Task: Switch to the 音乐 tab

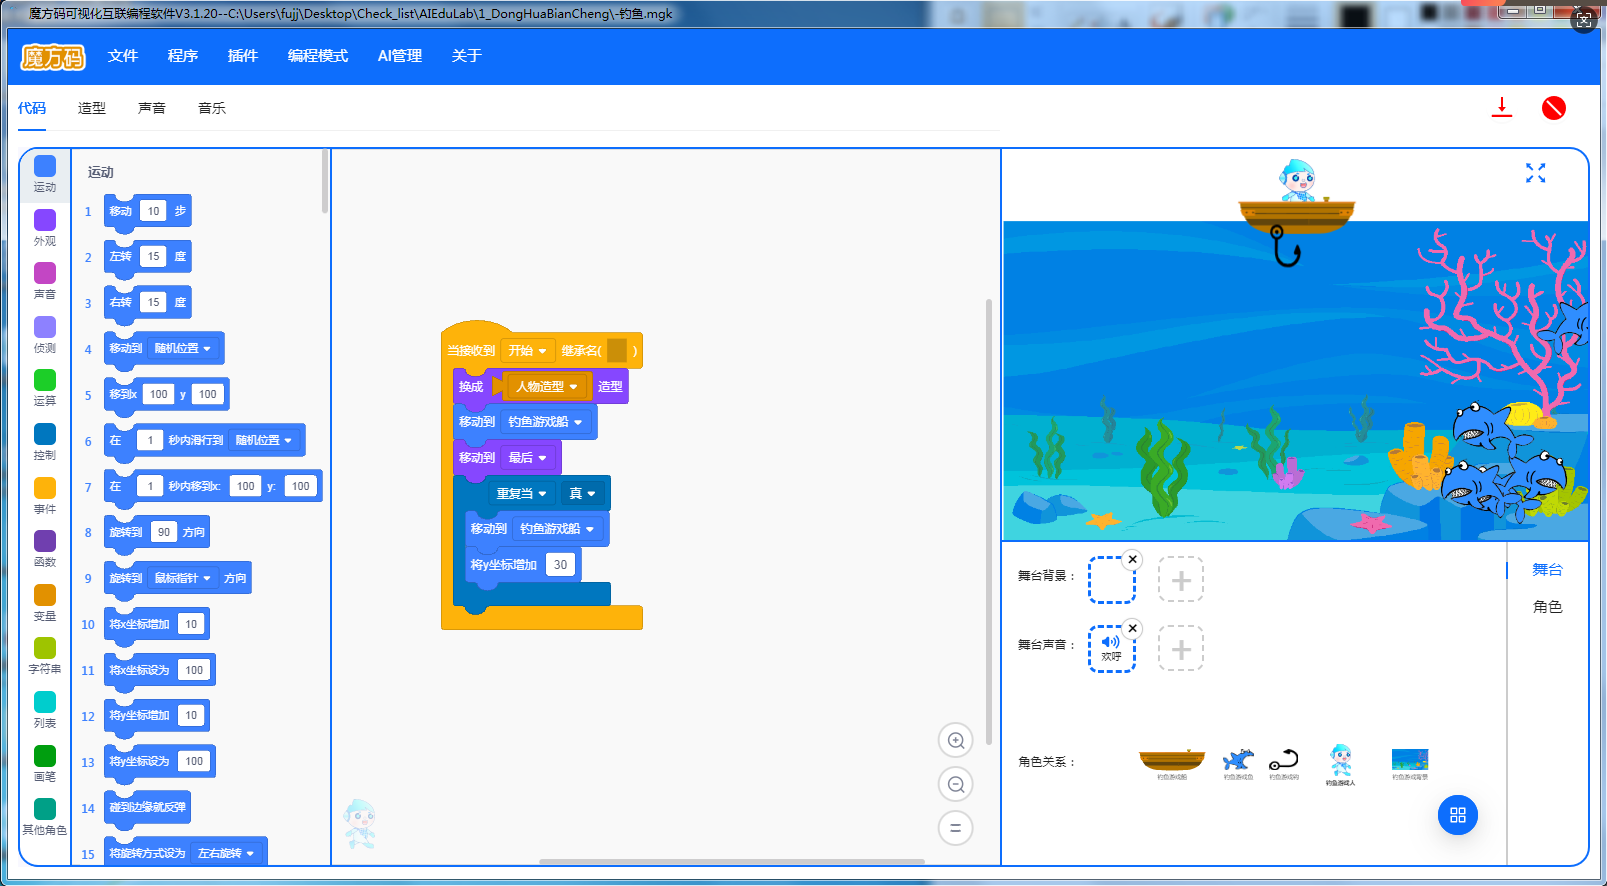Action: 212,108
